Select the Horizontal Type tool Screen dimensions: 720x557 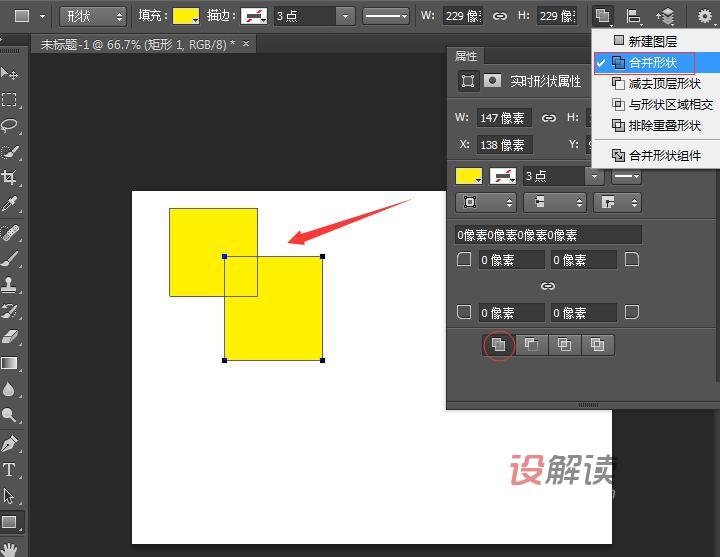pos(10,470)
